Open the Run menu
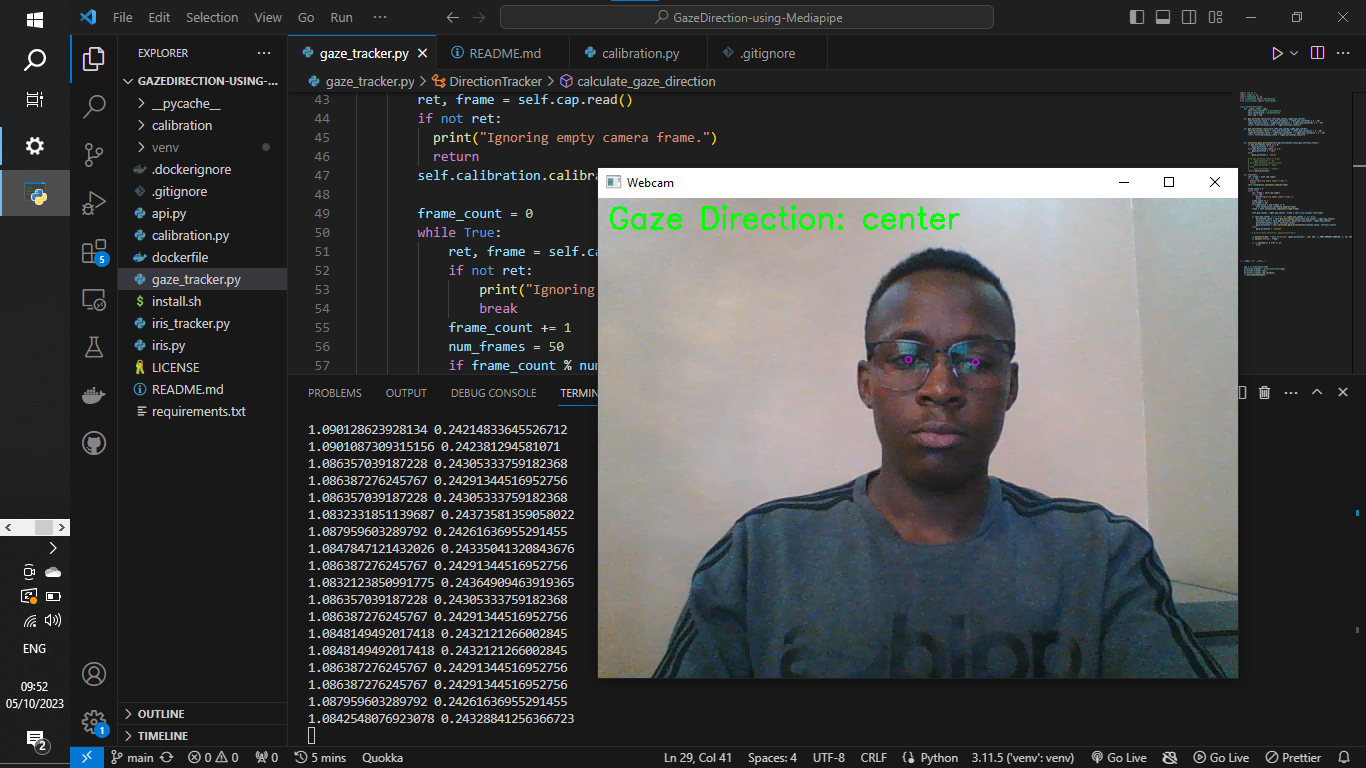 (x=341, y=17)
